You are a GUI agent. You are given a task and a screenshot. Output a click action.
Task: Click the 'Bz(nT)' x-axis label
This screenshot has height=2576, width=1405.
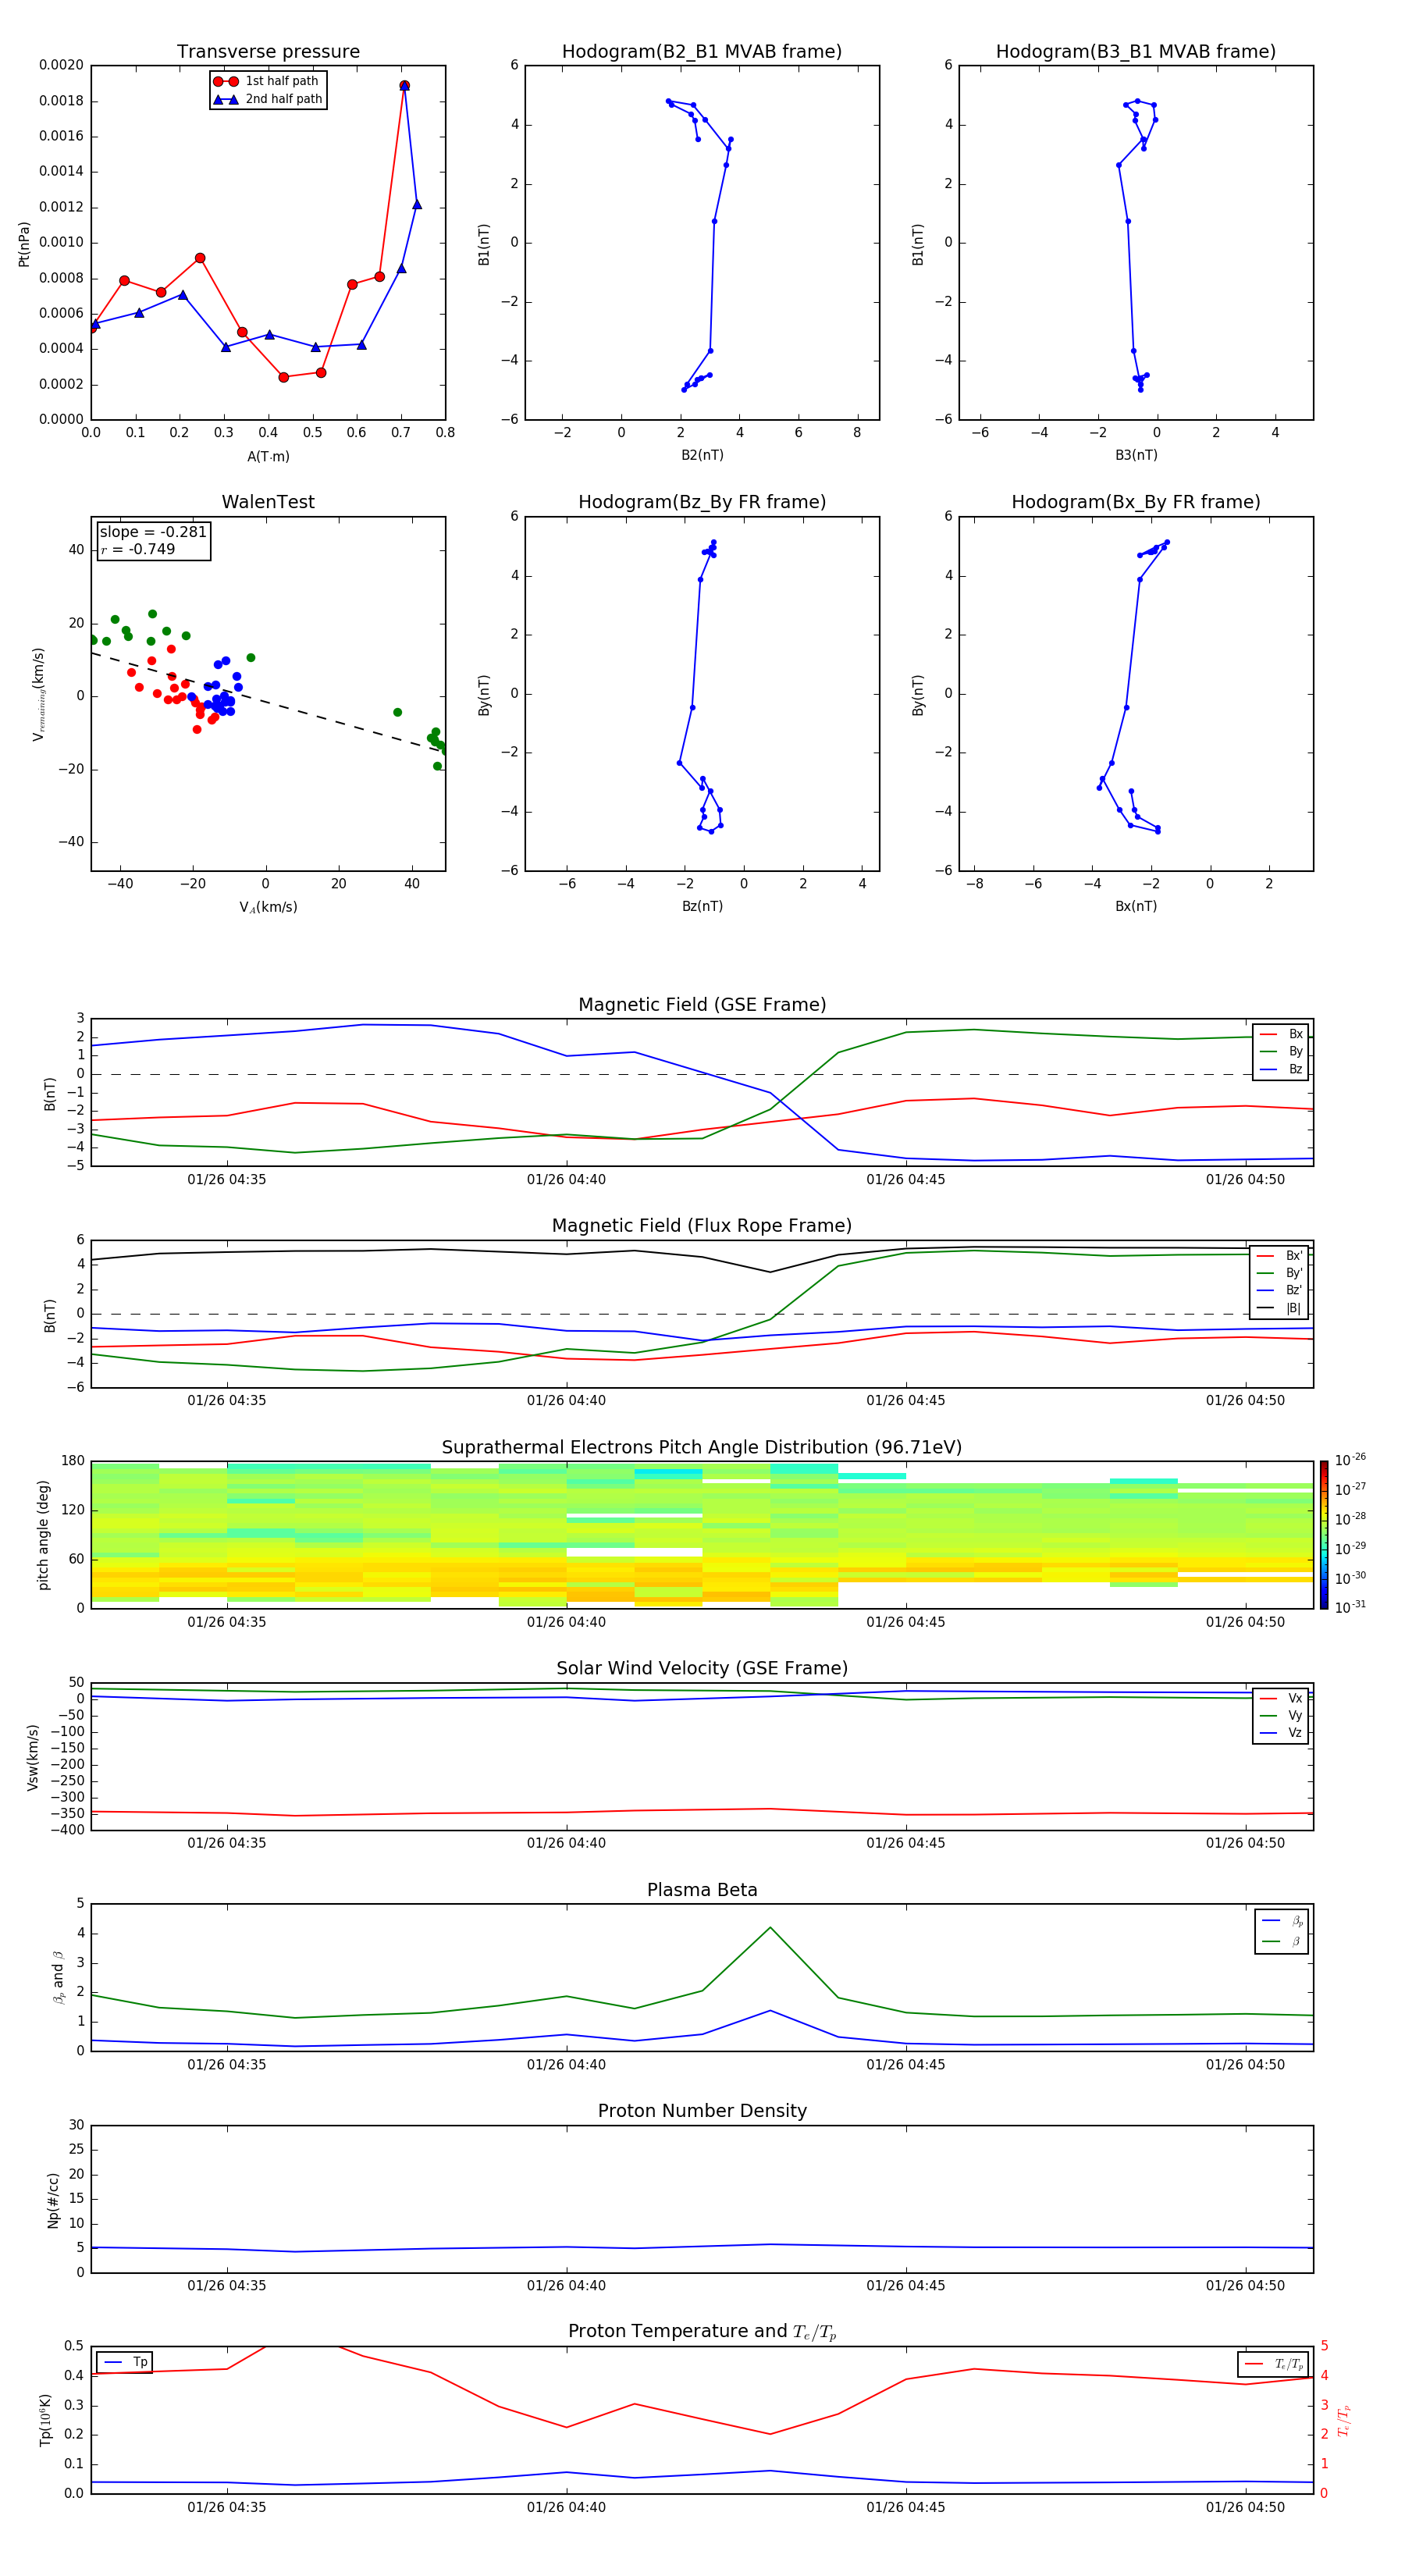coord(702,906)
